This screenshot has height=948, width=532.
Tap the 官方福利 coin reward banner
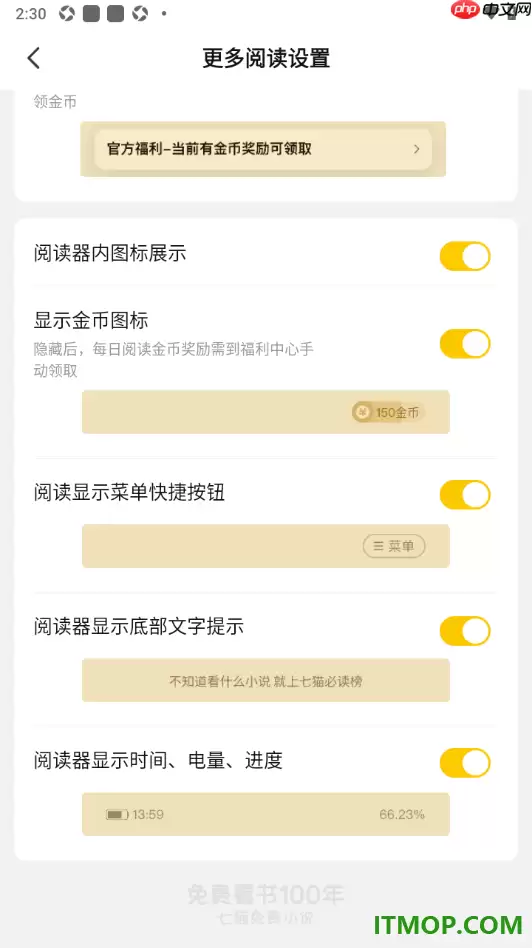[263, 149]
